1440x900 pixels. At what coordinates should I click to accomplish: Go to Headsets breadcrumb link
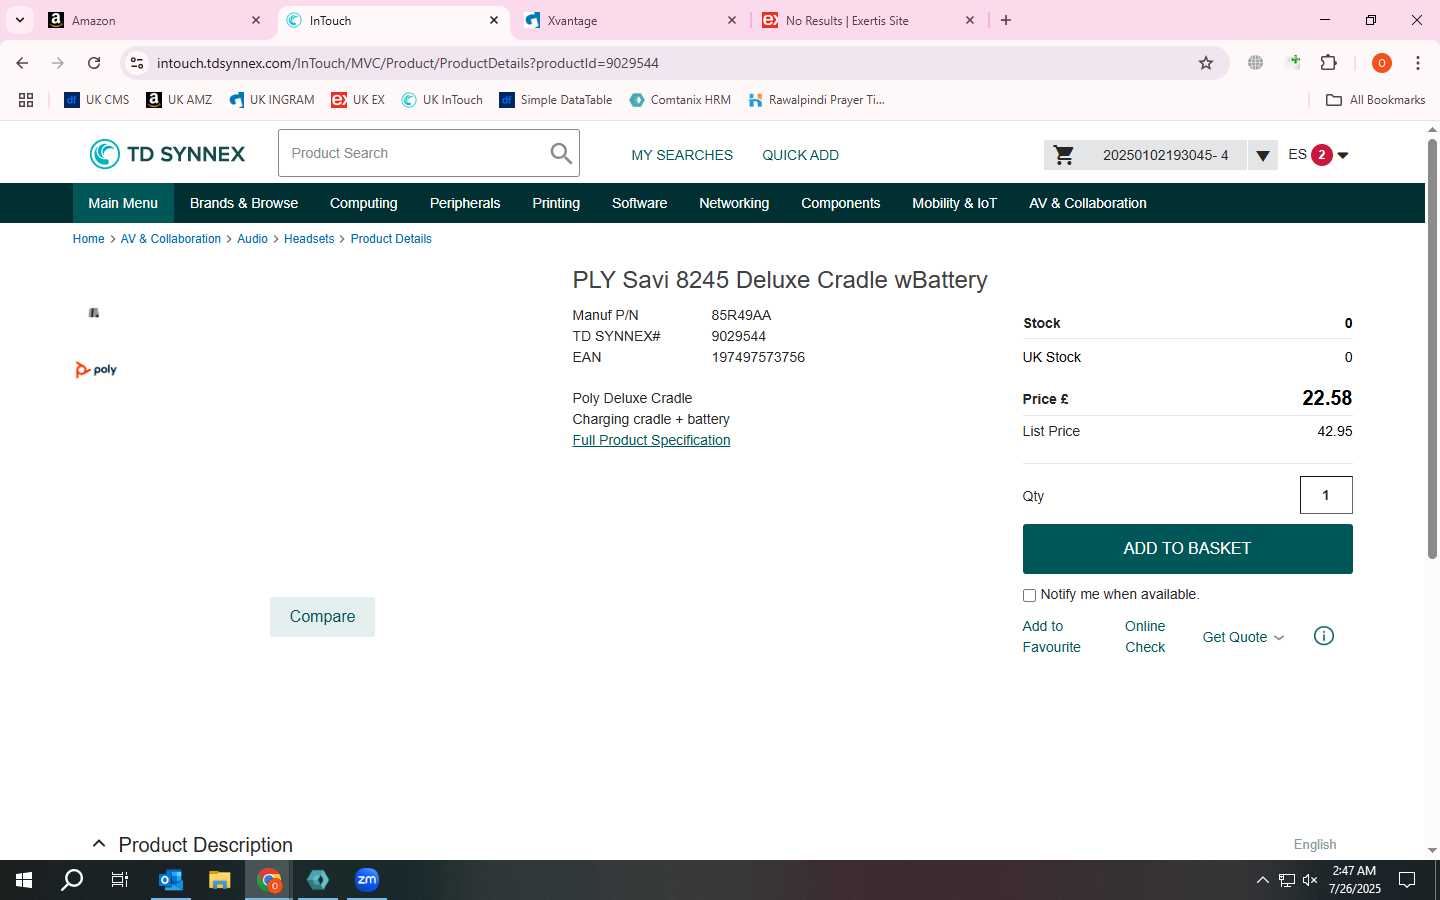[x=309, y=239]
